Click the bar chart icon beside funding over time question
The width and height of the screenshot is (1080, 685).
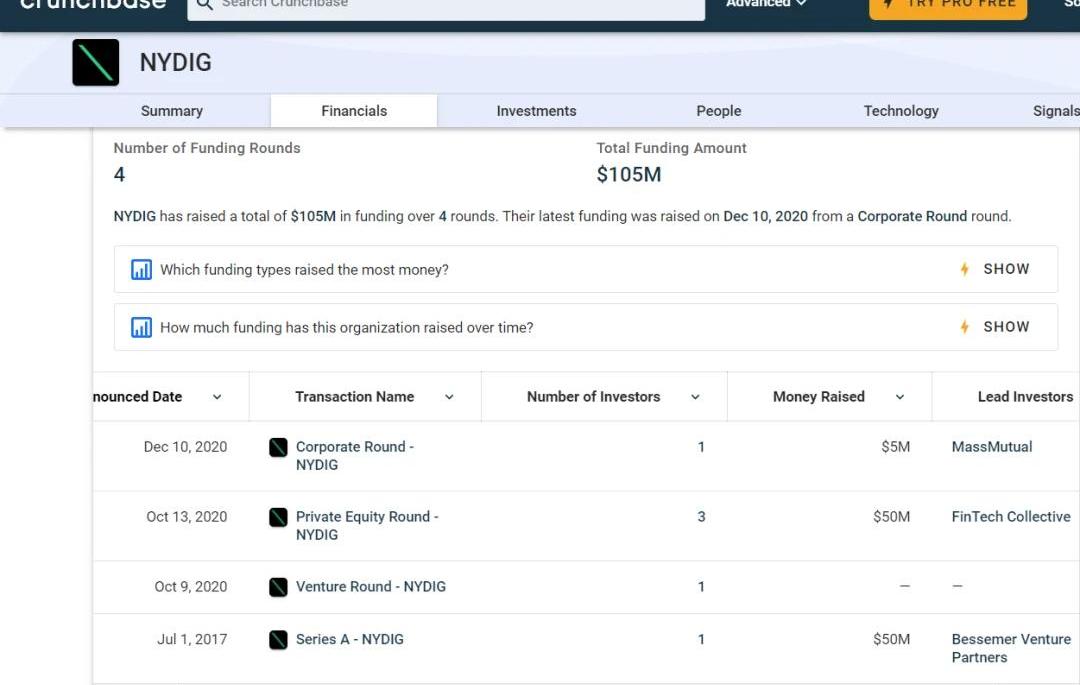[x=141, y=328]
